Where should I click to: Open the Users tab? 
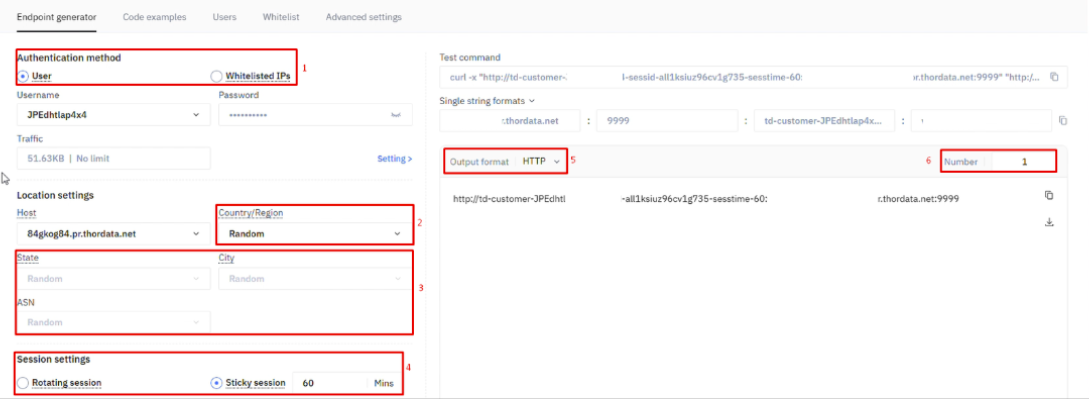[x=224, y=17]
